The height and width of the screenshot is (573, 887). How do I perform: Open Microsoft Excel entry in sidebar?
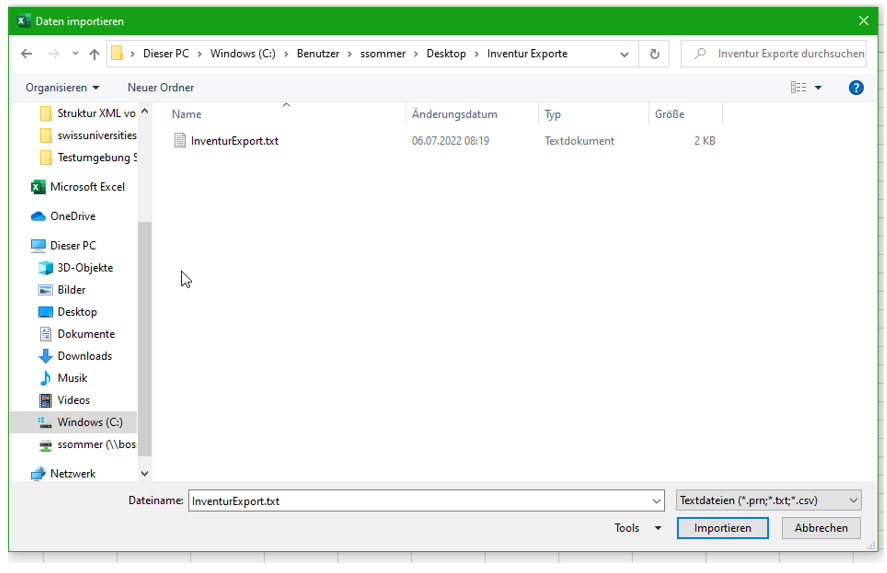point(86,187)
